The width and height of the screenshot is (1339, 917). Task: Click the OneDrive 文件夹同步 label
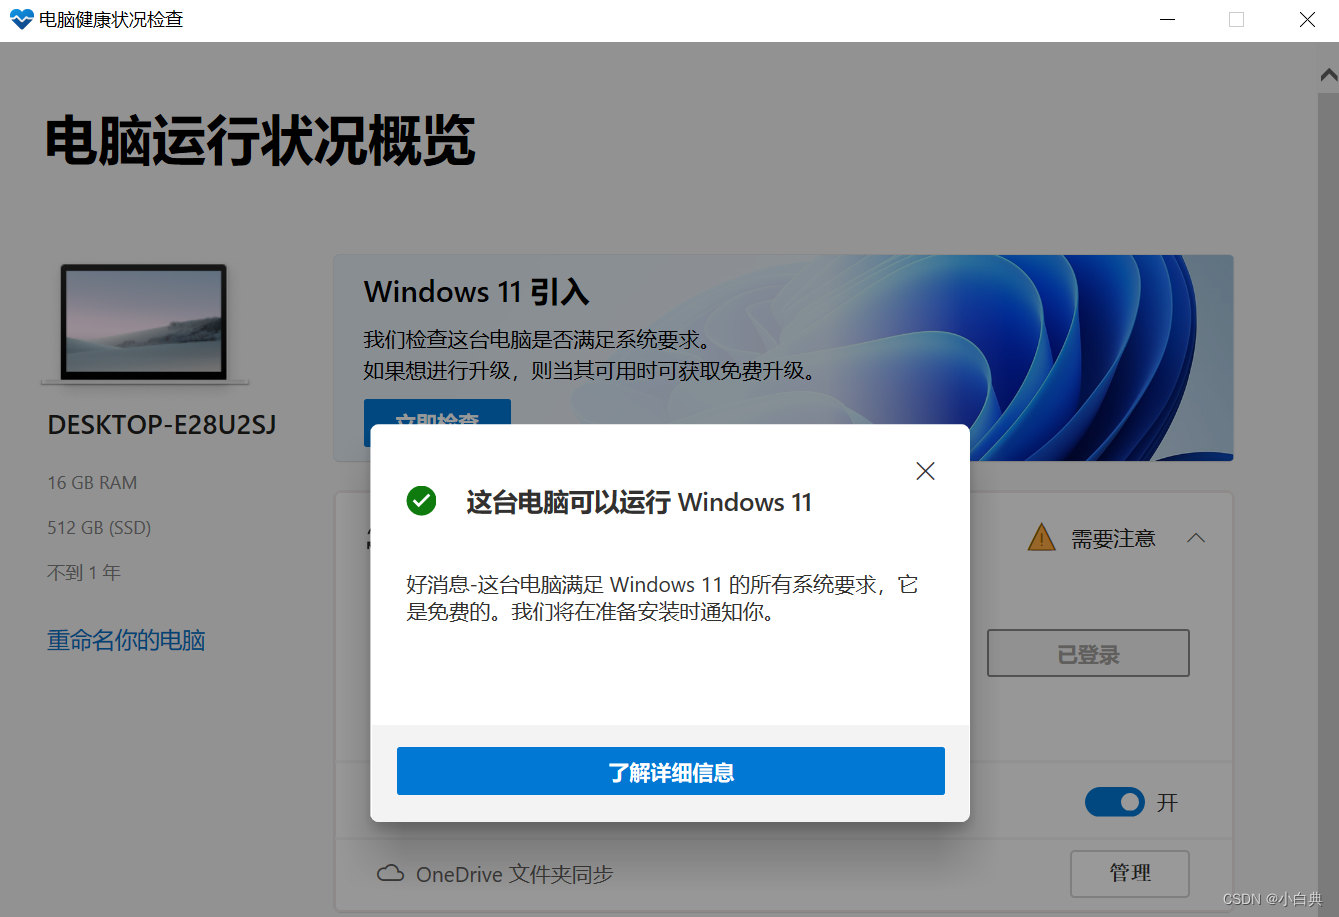(x=515, y=874)
